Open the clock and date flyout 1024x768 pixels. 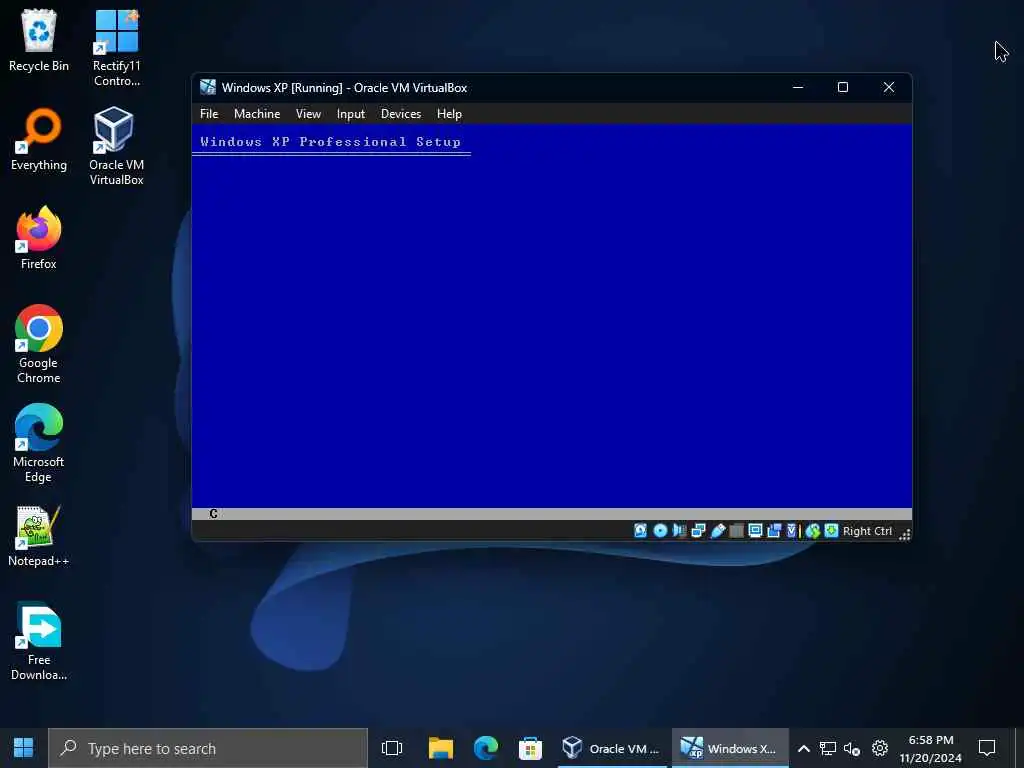[x=931, y=748]
